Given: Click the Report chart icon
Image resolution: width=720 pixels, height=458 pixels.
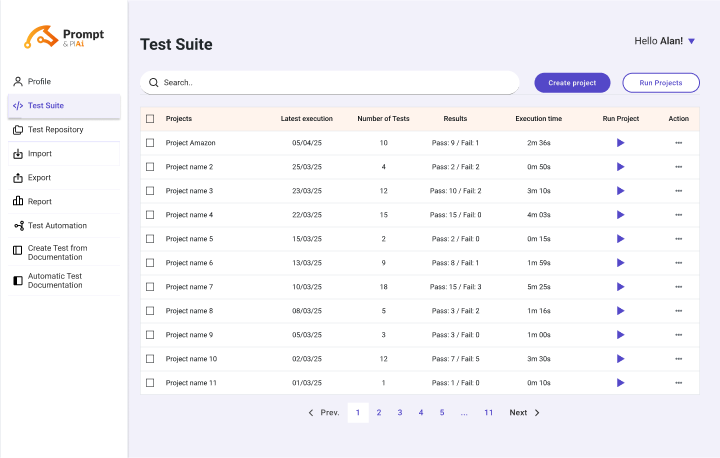Looking at the screenshot, I should pos(18,202).
